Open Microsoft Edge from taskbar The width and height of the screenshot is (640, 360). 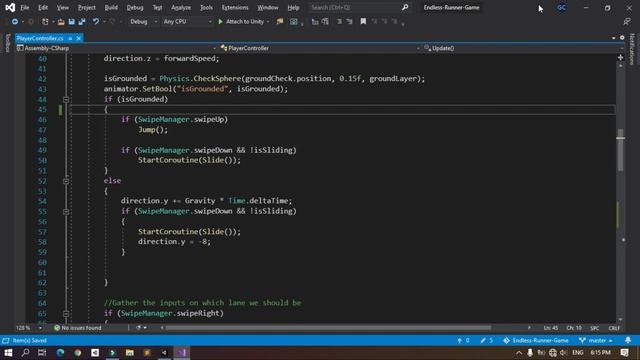coord(60,353)
